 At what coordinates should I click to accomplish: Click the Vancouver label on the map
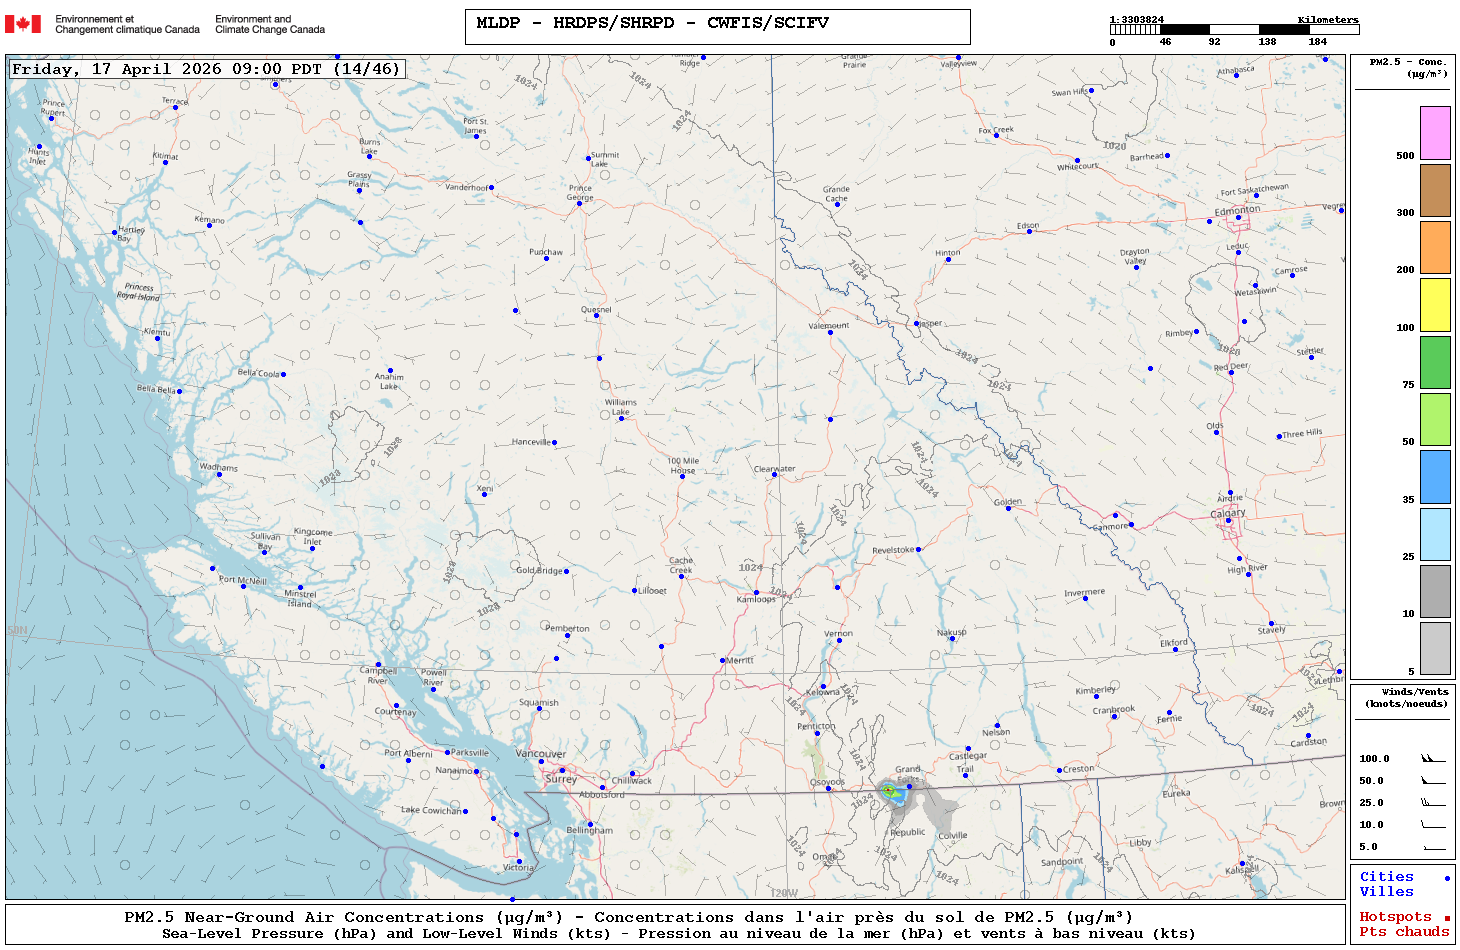[x=540, y=754]
